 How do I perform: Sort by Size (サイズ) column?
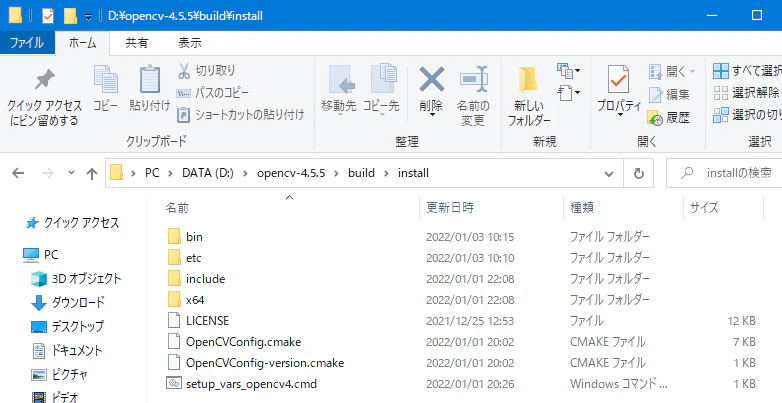click(x=704, y=207)
